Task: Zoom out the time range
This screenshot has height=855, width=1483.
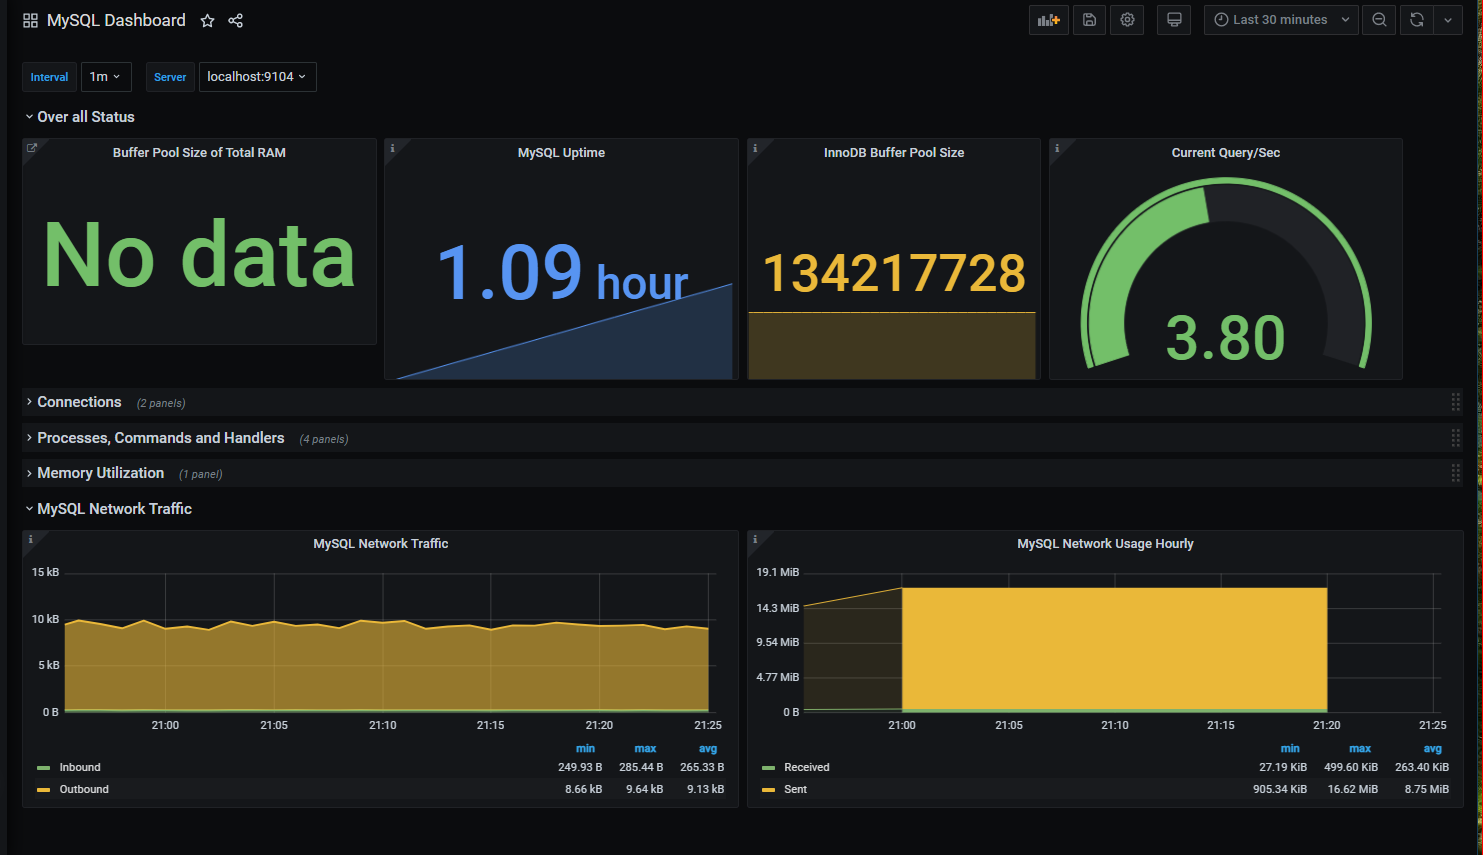Action: (x=1379, y=20)
